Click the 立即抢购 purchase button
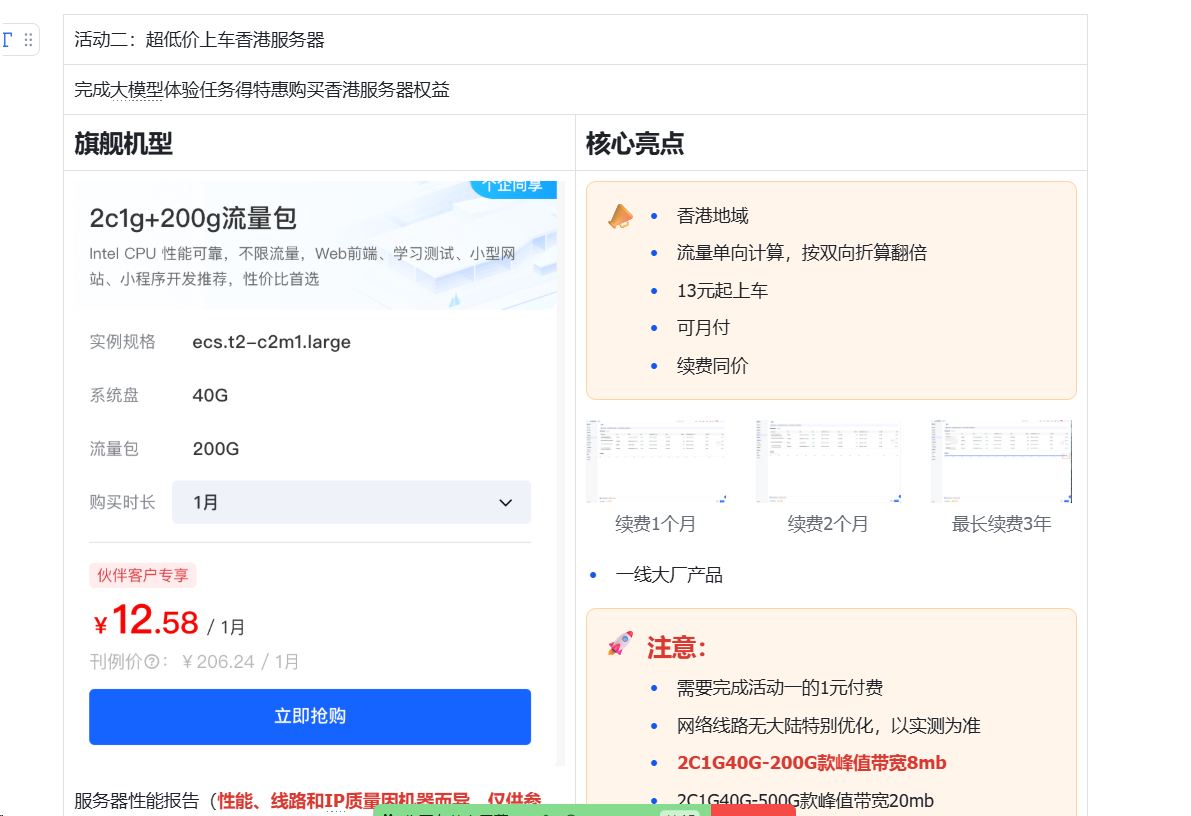The width and height of the screenshot is (1191, 816). click(x=309, y=716)
